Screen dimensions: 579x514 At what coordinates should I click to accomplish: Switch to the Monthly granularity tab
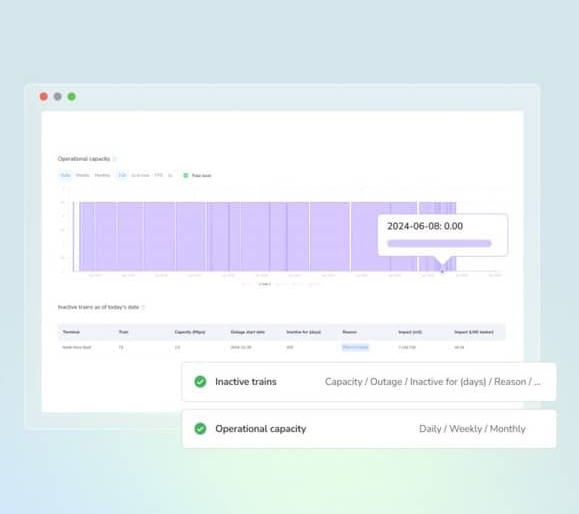(102, 175)
